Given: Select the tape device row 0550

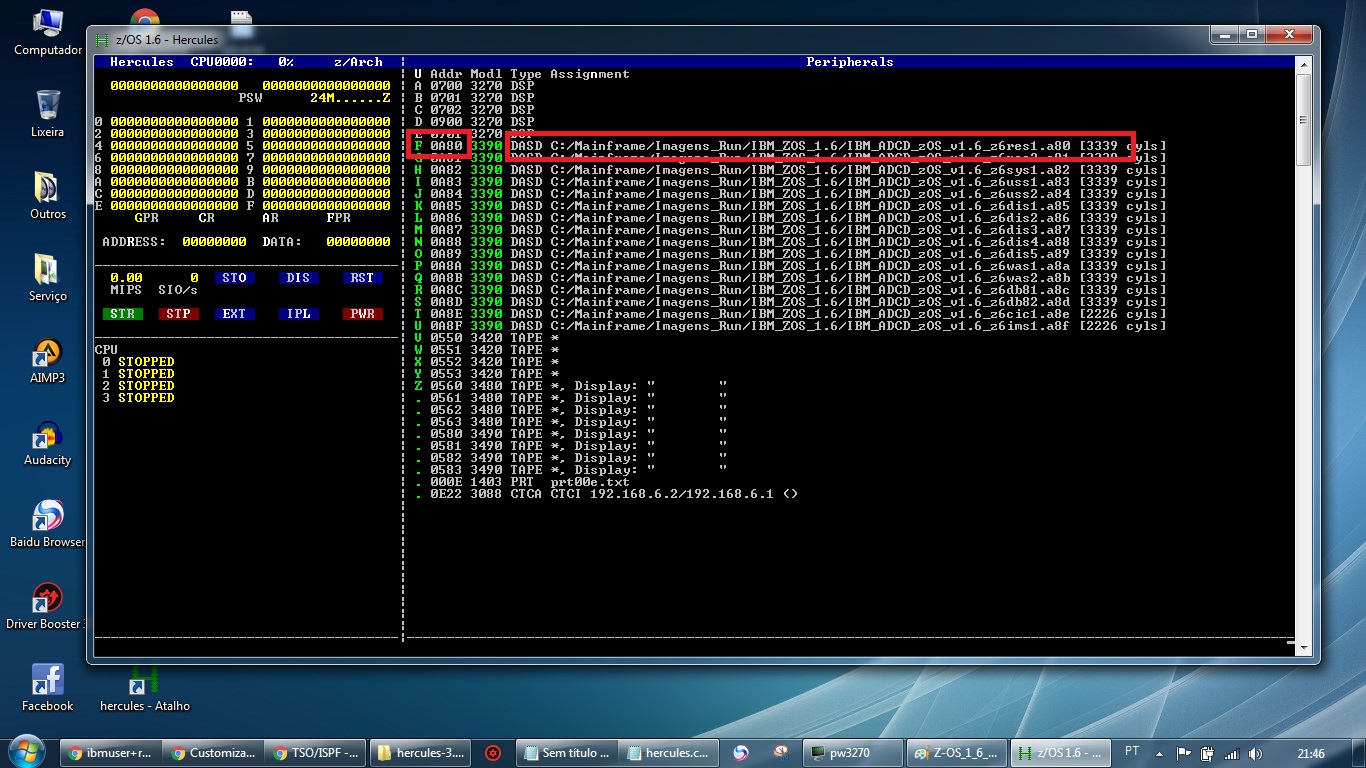Looking at the screenshot, I should 486,338.
